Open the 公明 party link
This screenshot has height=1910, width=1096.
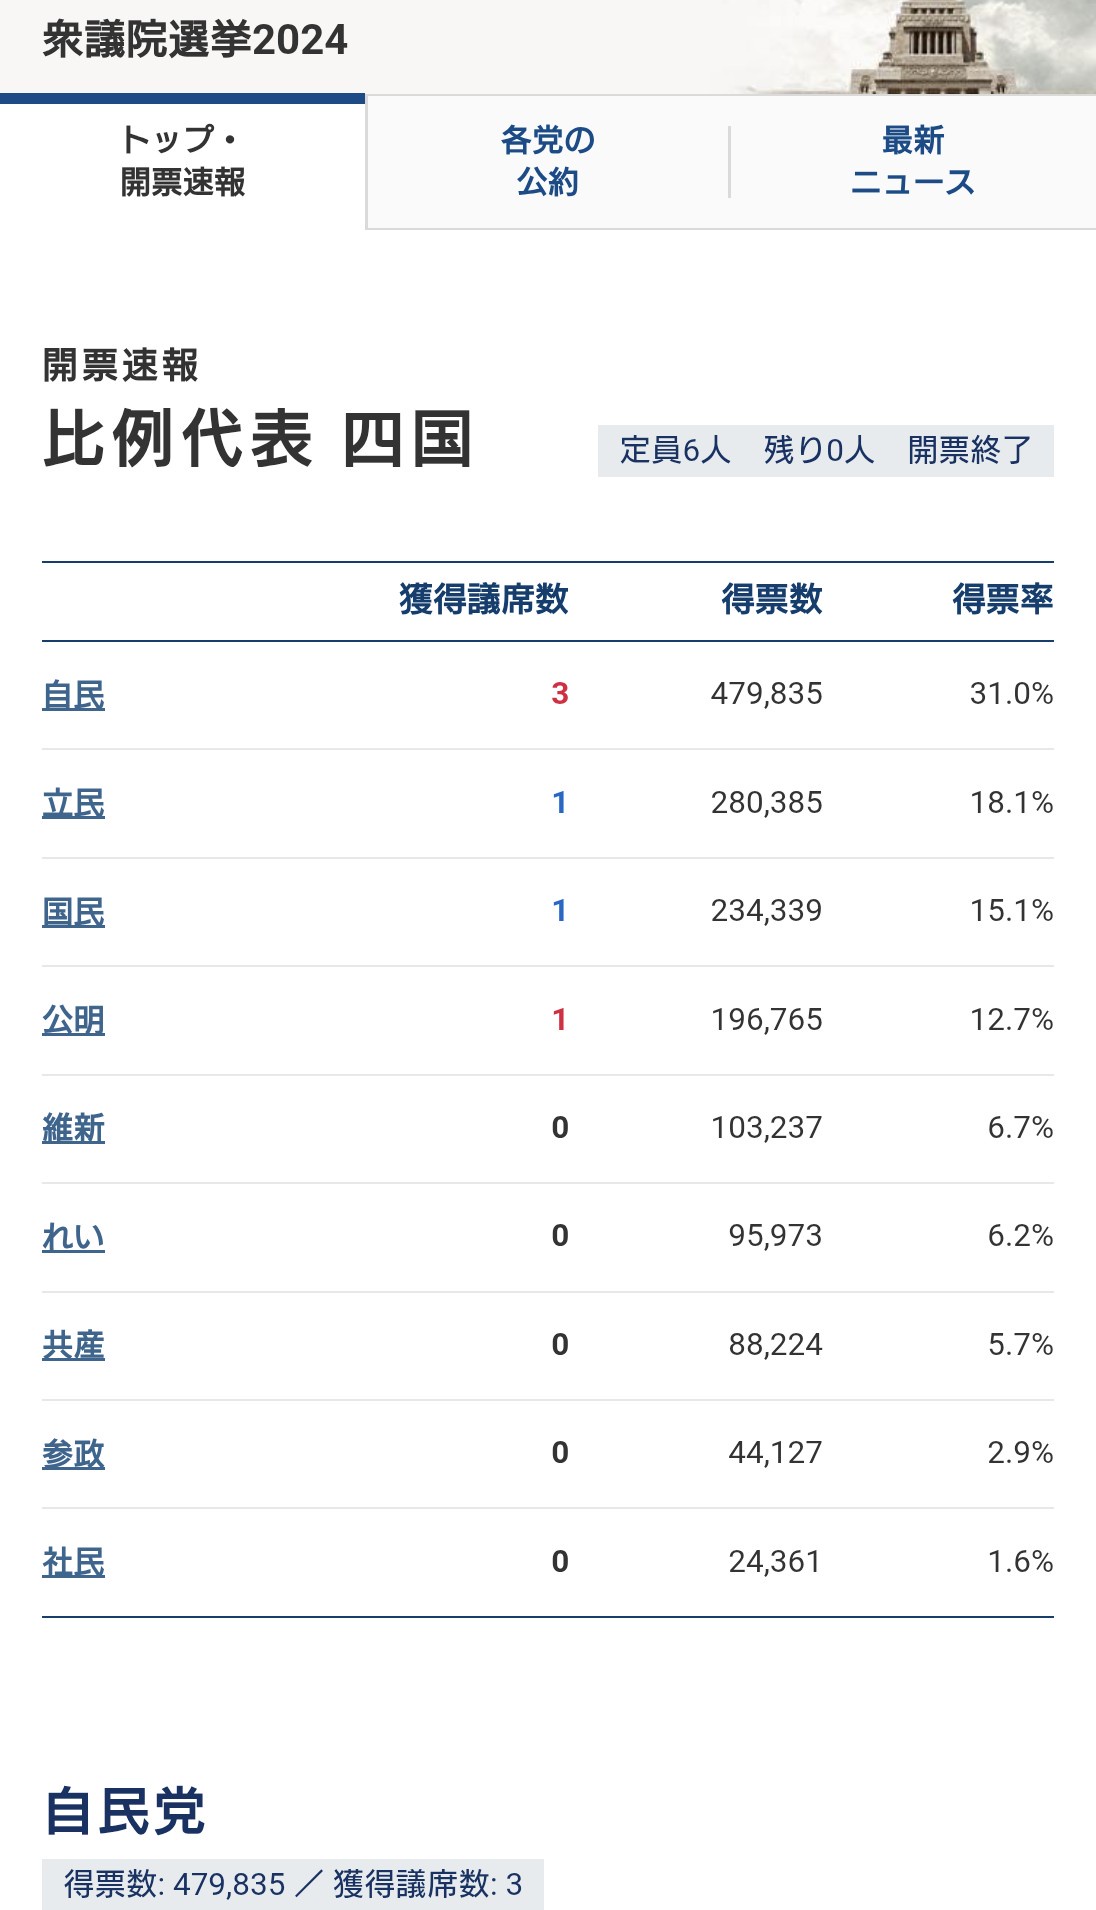tap(73, 1020)
